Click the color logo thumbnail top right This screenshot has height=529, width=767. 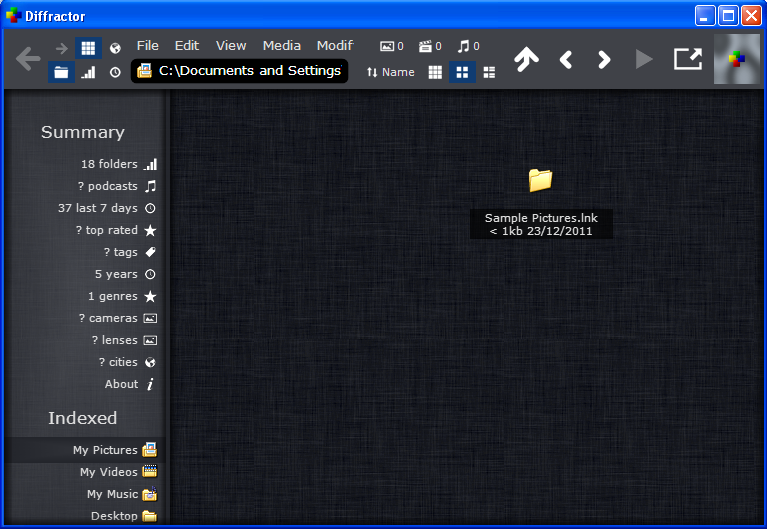coord(737,59)
